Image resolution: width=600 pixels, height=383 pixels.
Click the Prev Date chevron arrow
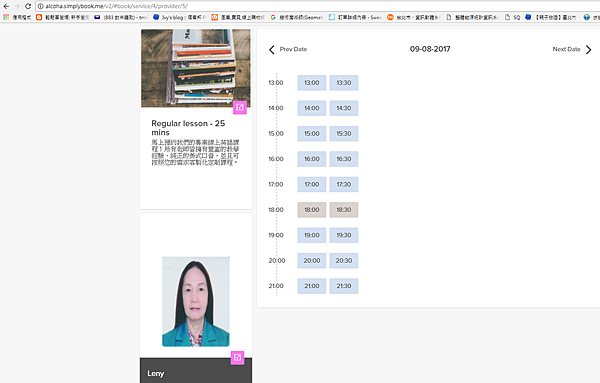coord(272,50)
